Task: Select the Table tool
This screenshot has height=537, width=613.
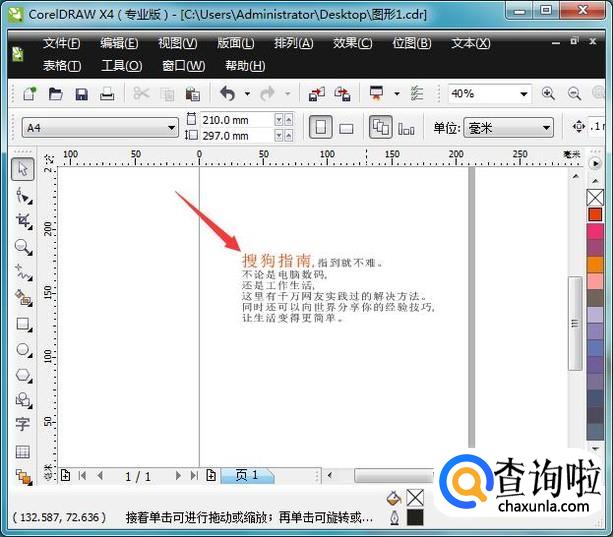Action: click(23, 452)
